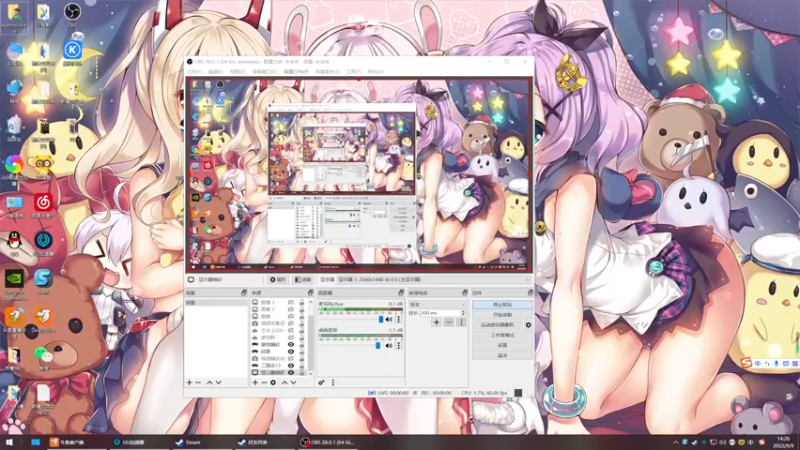Viewport: 800px width, 450px height.
Task: Add a scene transition with the plus button
Action: (x=436, y=322)
